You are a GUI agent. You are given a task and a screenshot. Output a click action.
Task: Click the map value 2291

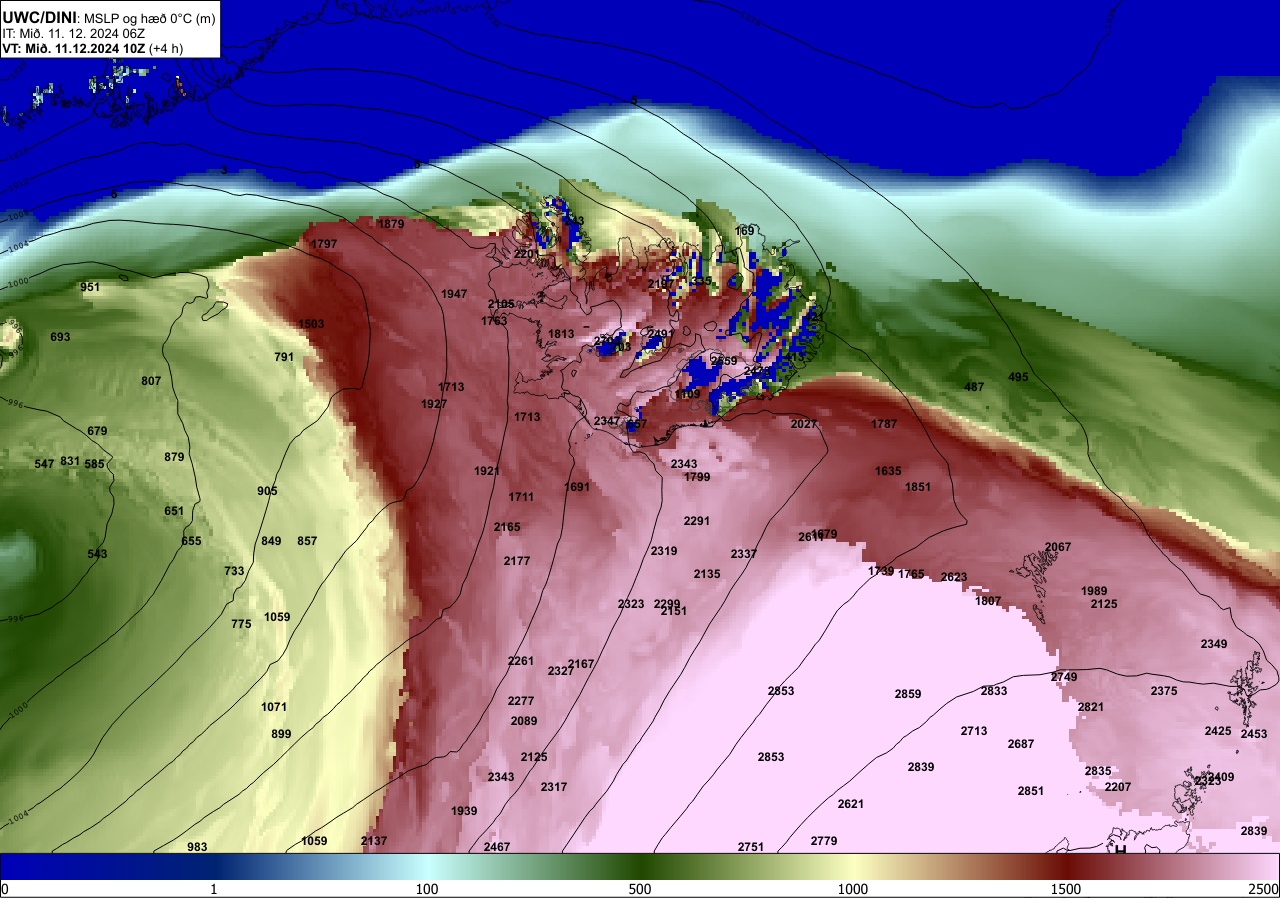point(697,521)
